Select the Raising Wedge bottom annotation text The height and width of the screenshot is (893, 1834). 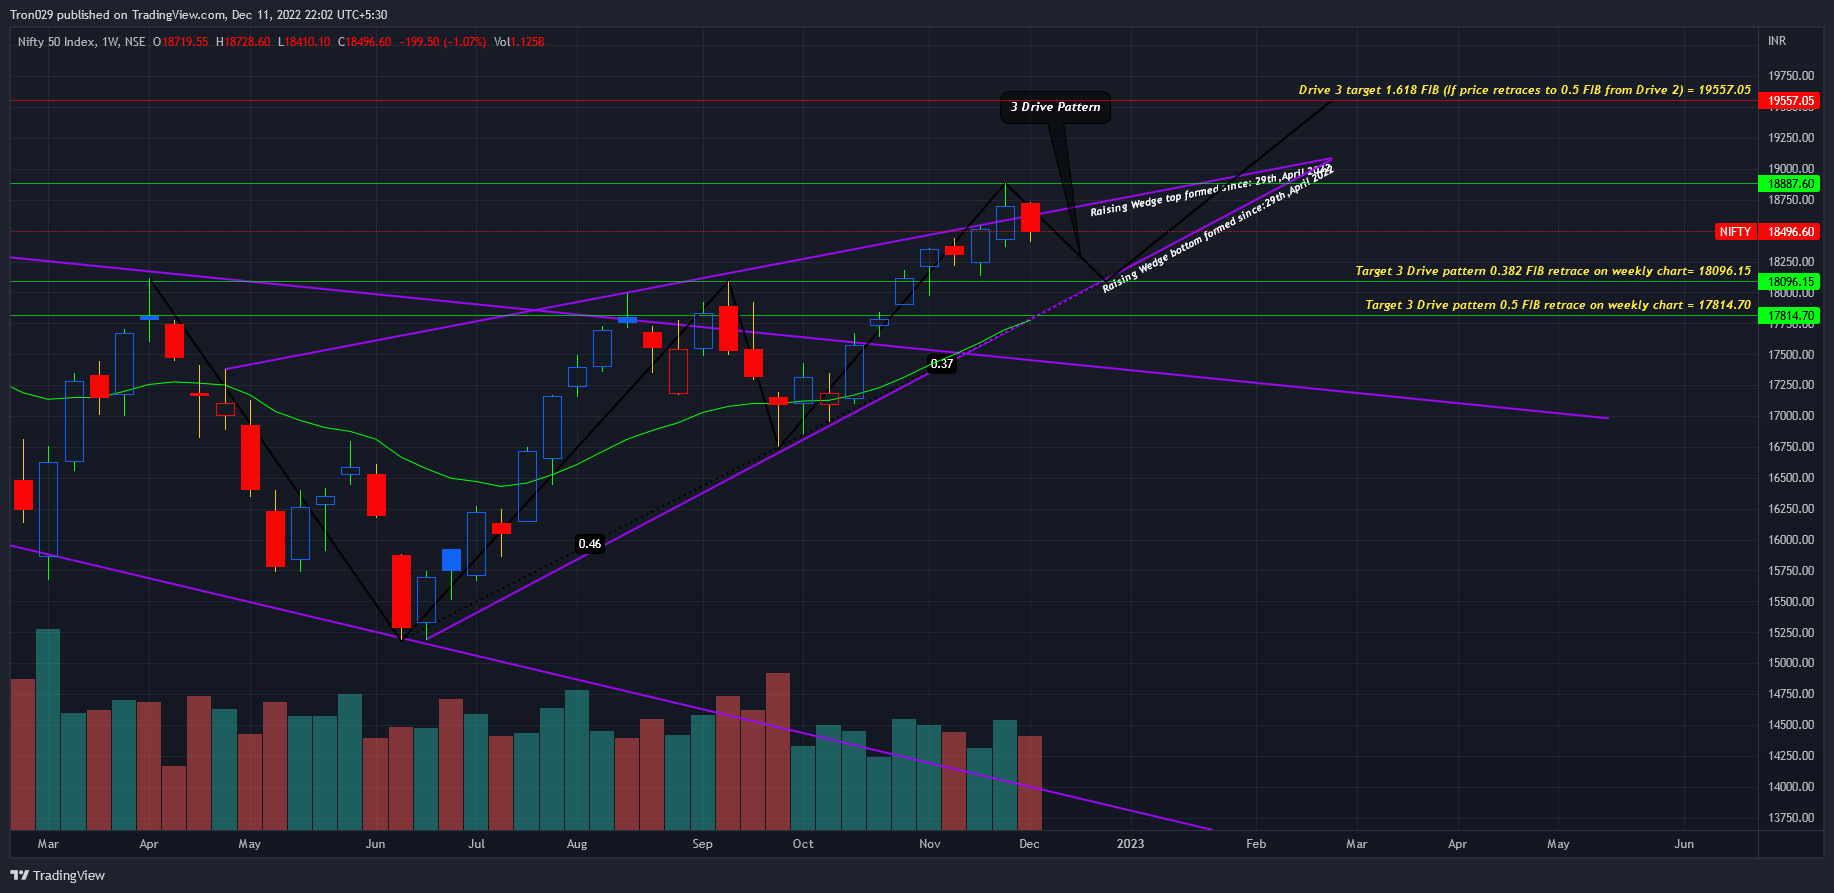(1218, 229)
